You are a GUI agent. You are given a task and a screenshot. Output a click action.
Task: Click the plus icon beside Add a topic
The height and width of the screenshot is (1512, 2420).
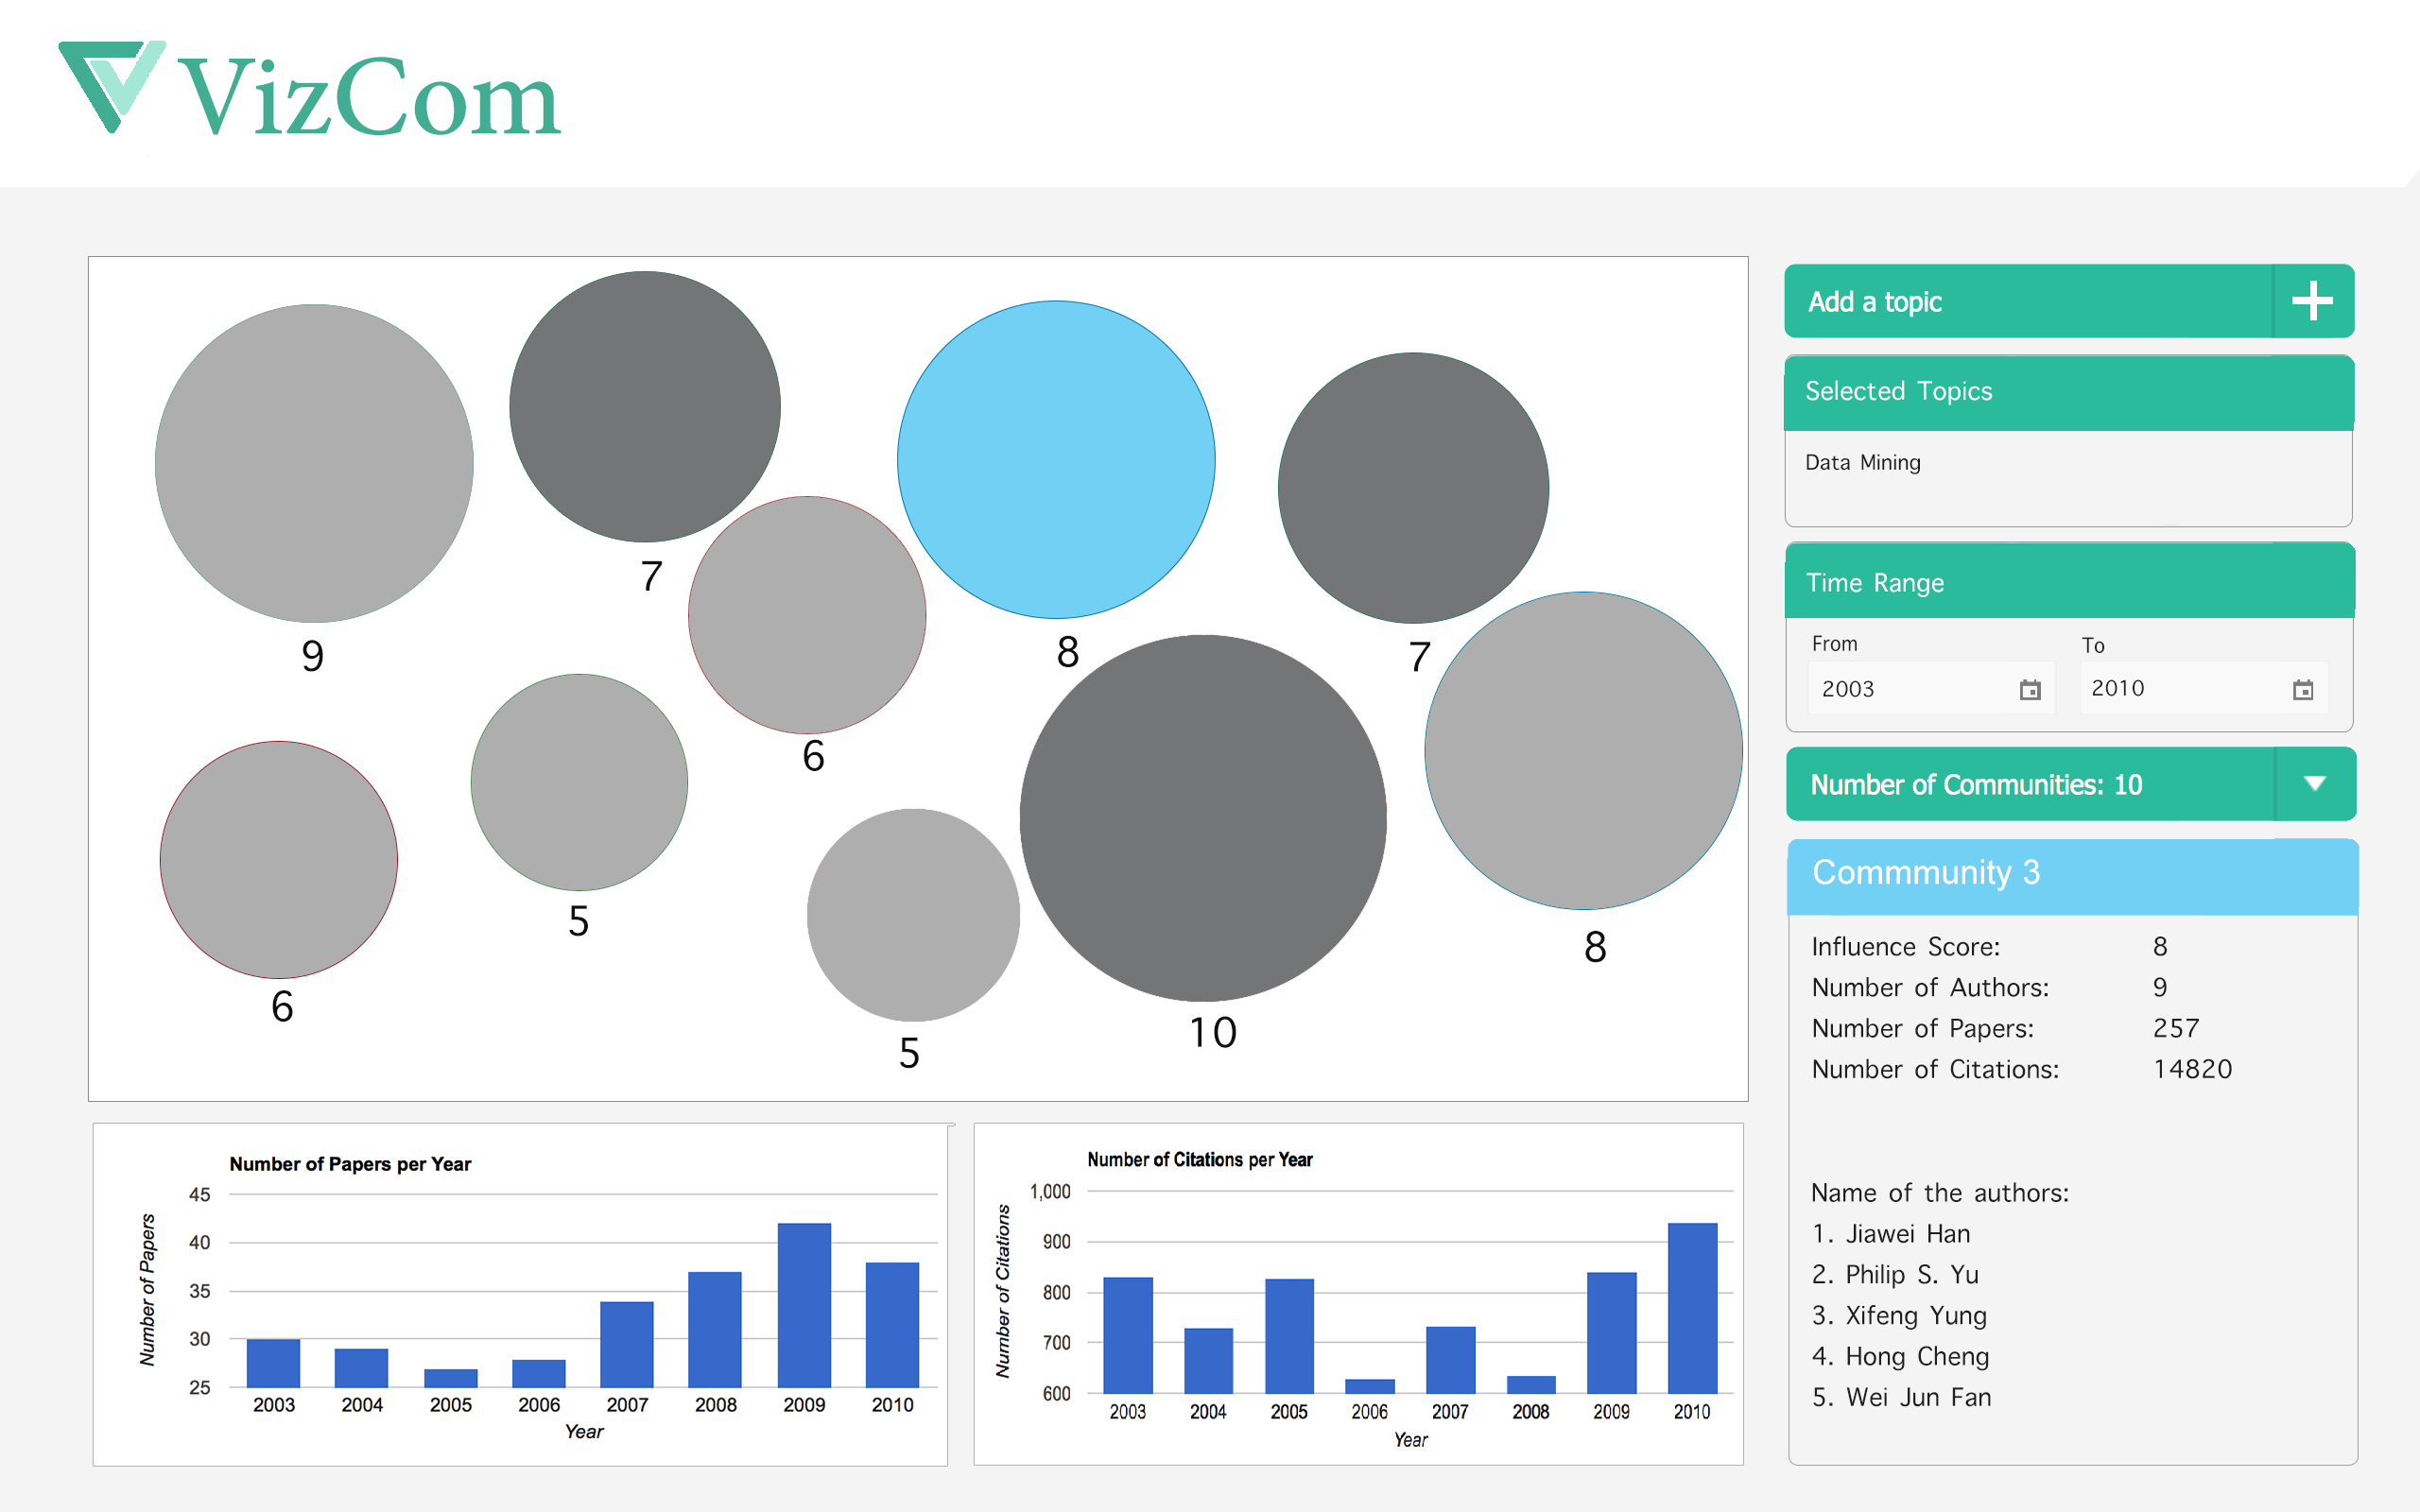[2311, 301]
